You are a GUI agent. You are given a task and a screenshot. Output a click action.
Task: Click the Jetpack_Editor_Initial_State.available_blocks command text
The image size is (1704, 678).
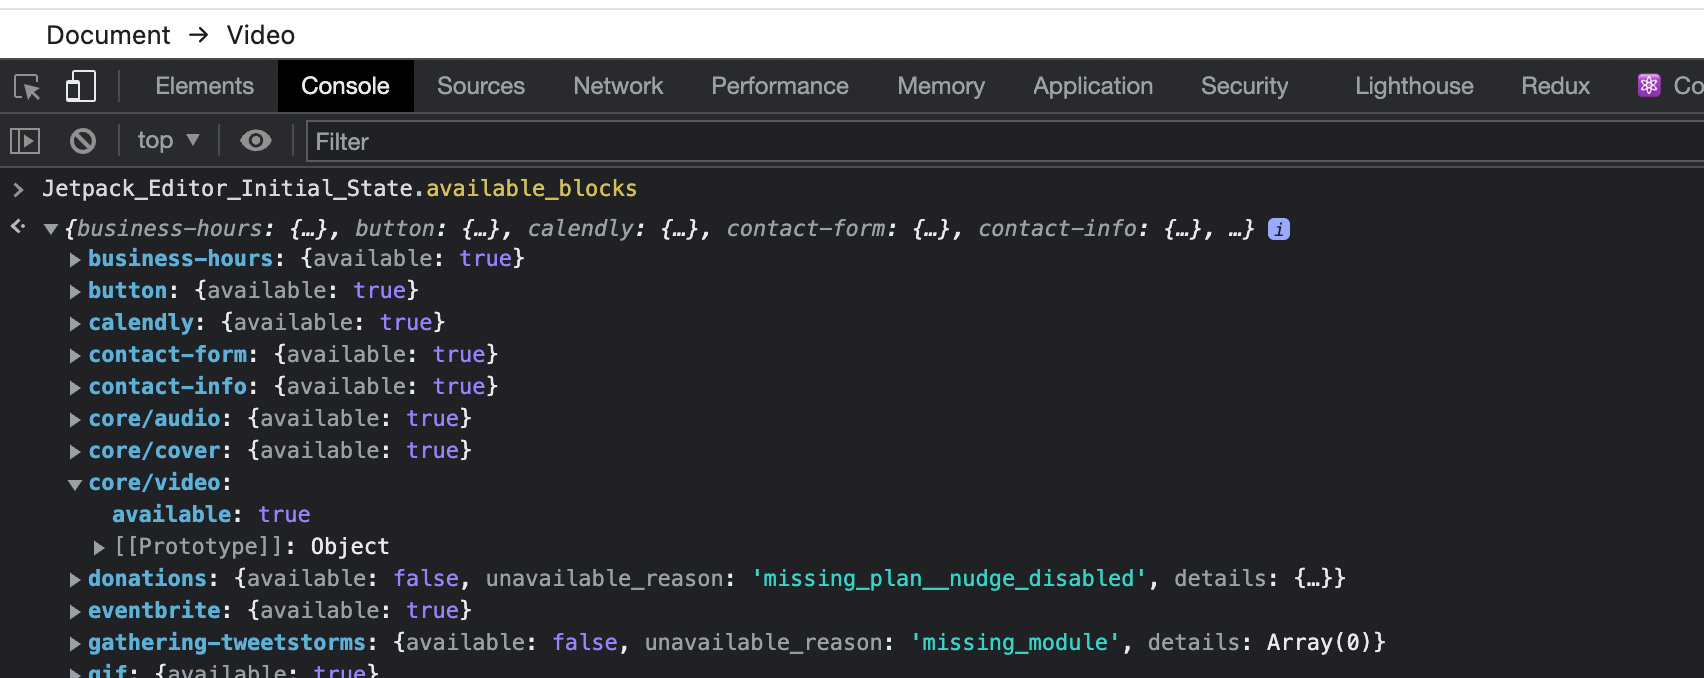coord(340,188)
